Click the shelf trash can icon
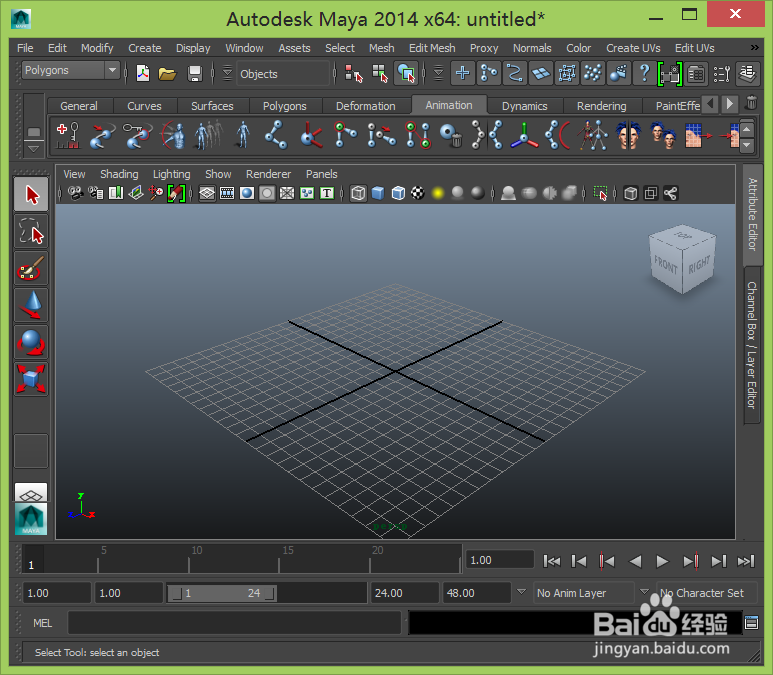Image resolution: width=773 pixels, height=675 pixels. click(751, 104)
